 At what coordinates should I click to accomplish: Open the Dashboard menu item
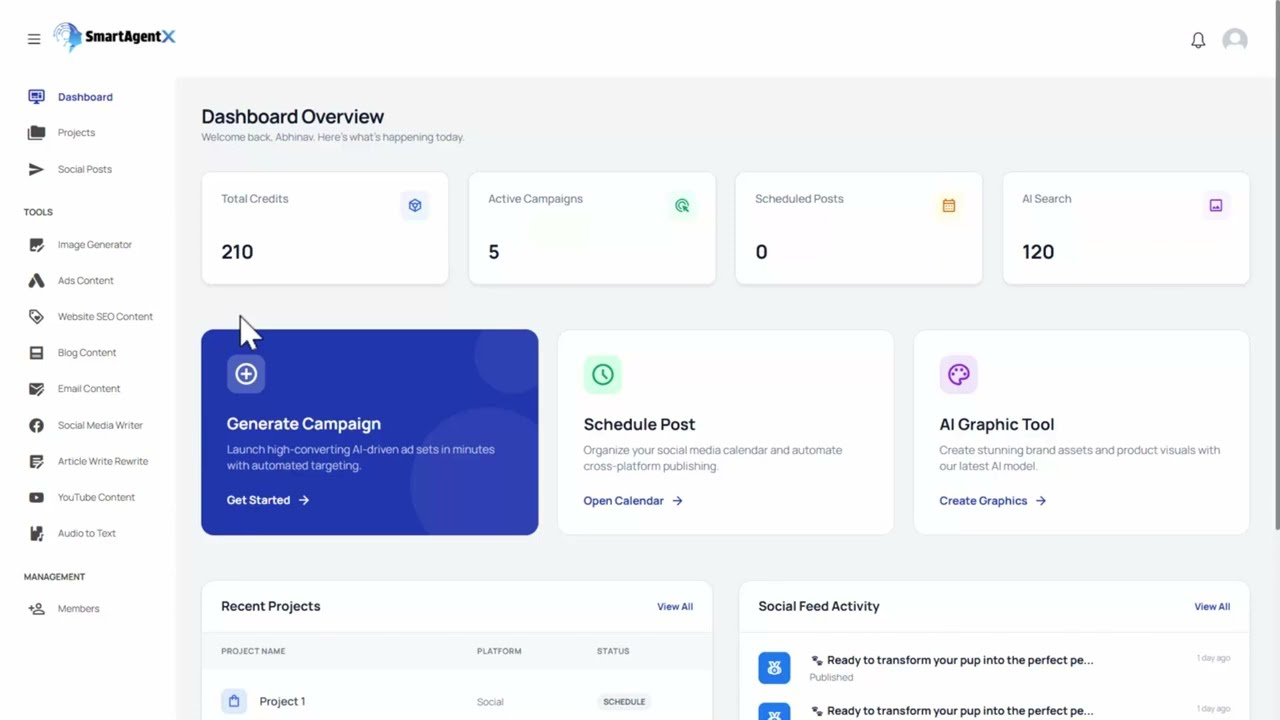coord(85,97)
